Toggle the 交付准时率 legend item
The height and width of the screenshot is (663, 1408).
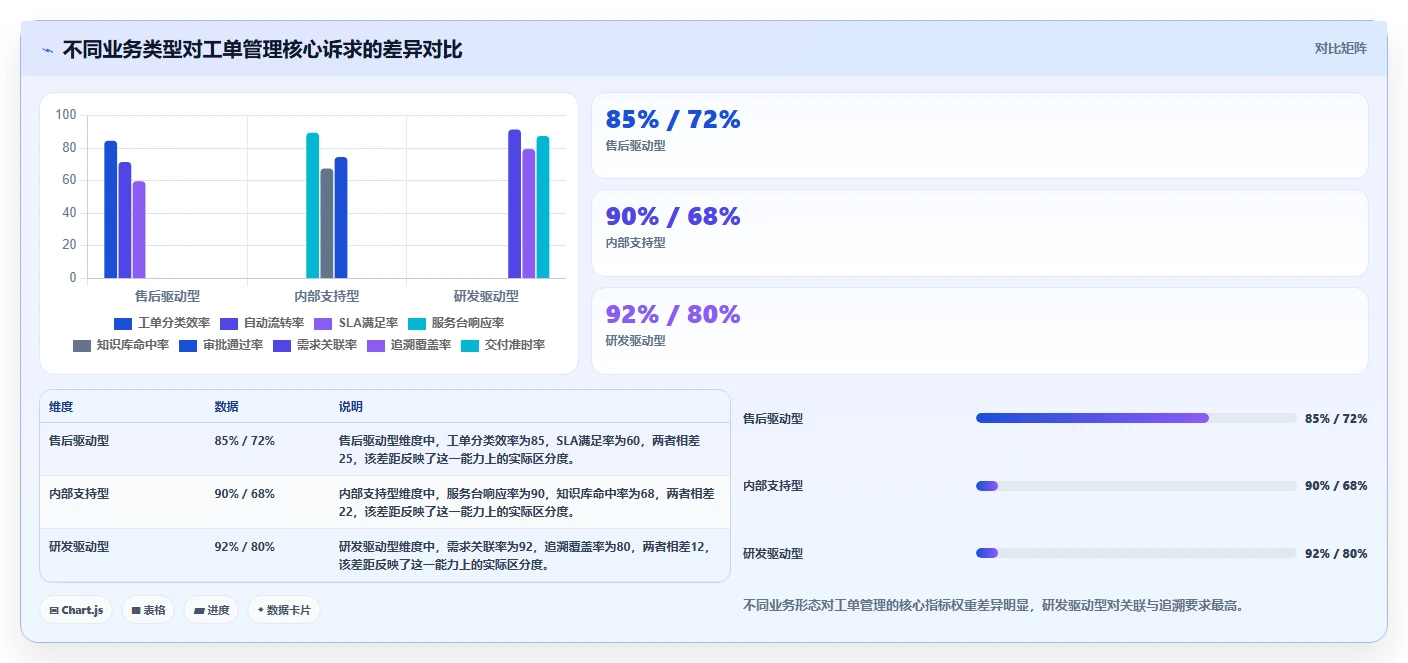click(x=503, y=345)
